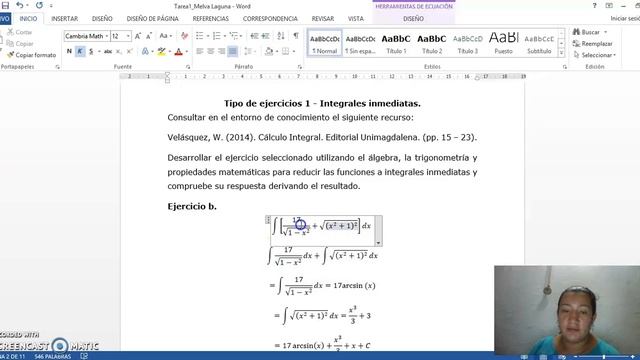
Task: Toggle justified text alignment
Action: 232,51
